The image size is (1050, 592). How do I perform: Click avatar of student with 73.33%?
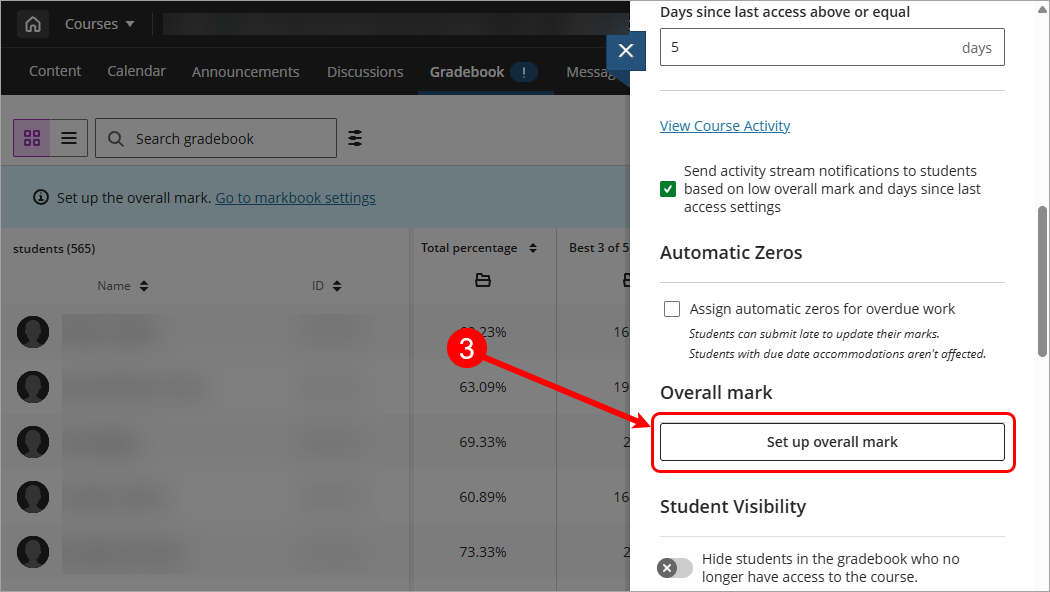tap(33, 552)
